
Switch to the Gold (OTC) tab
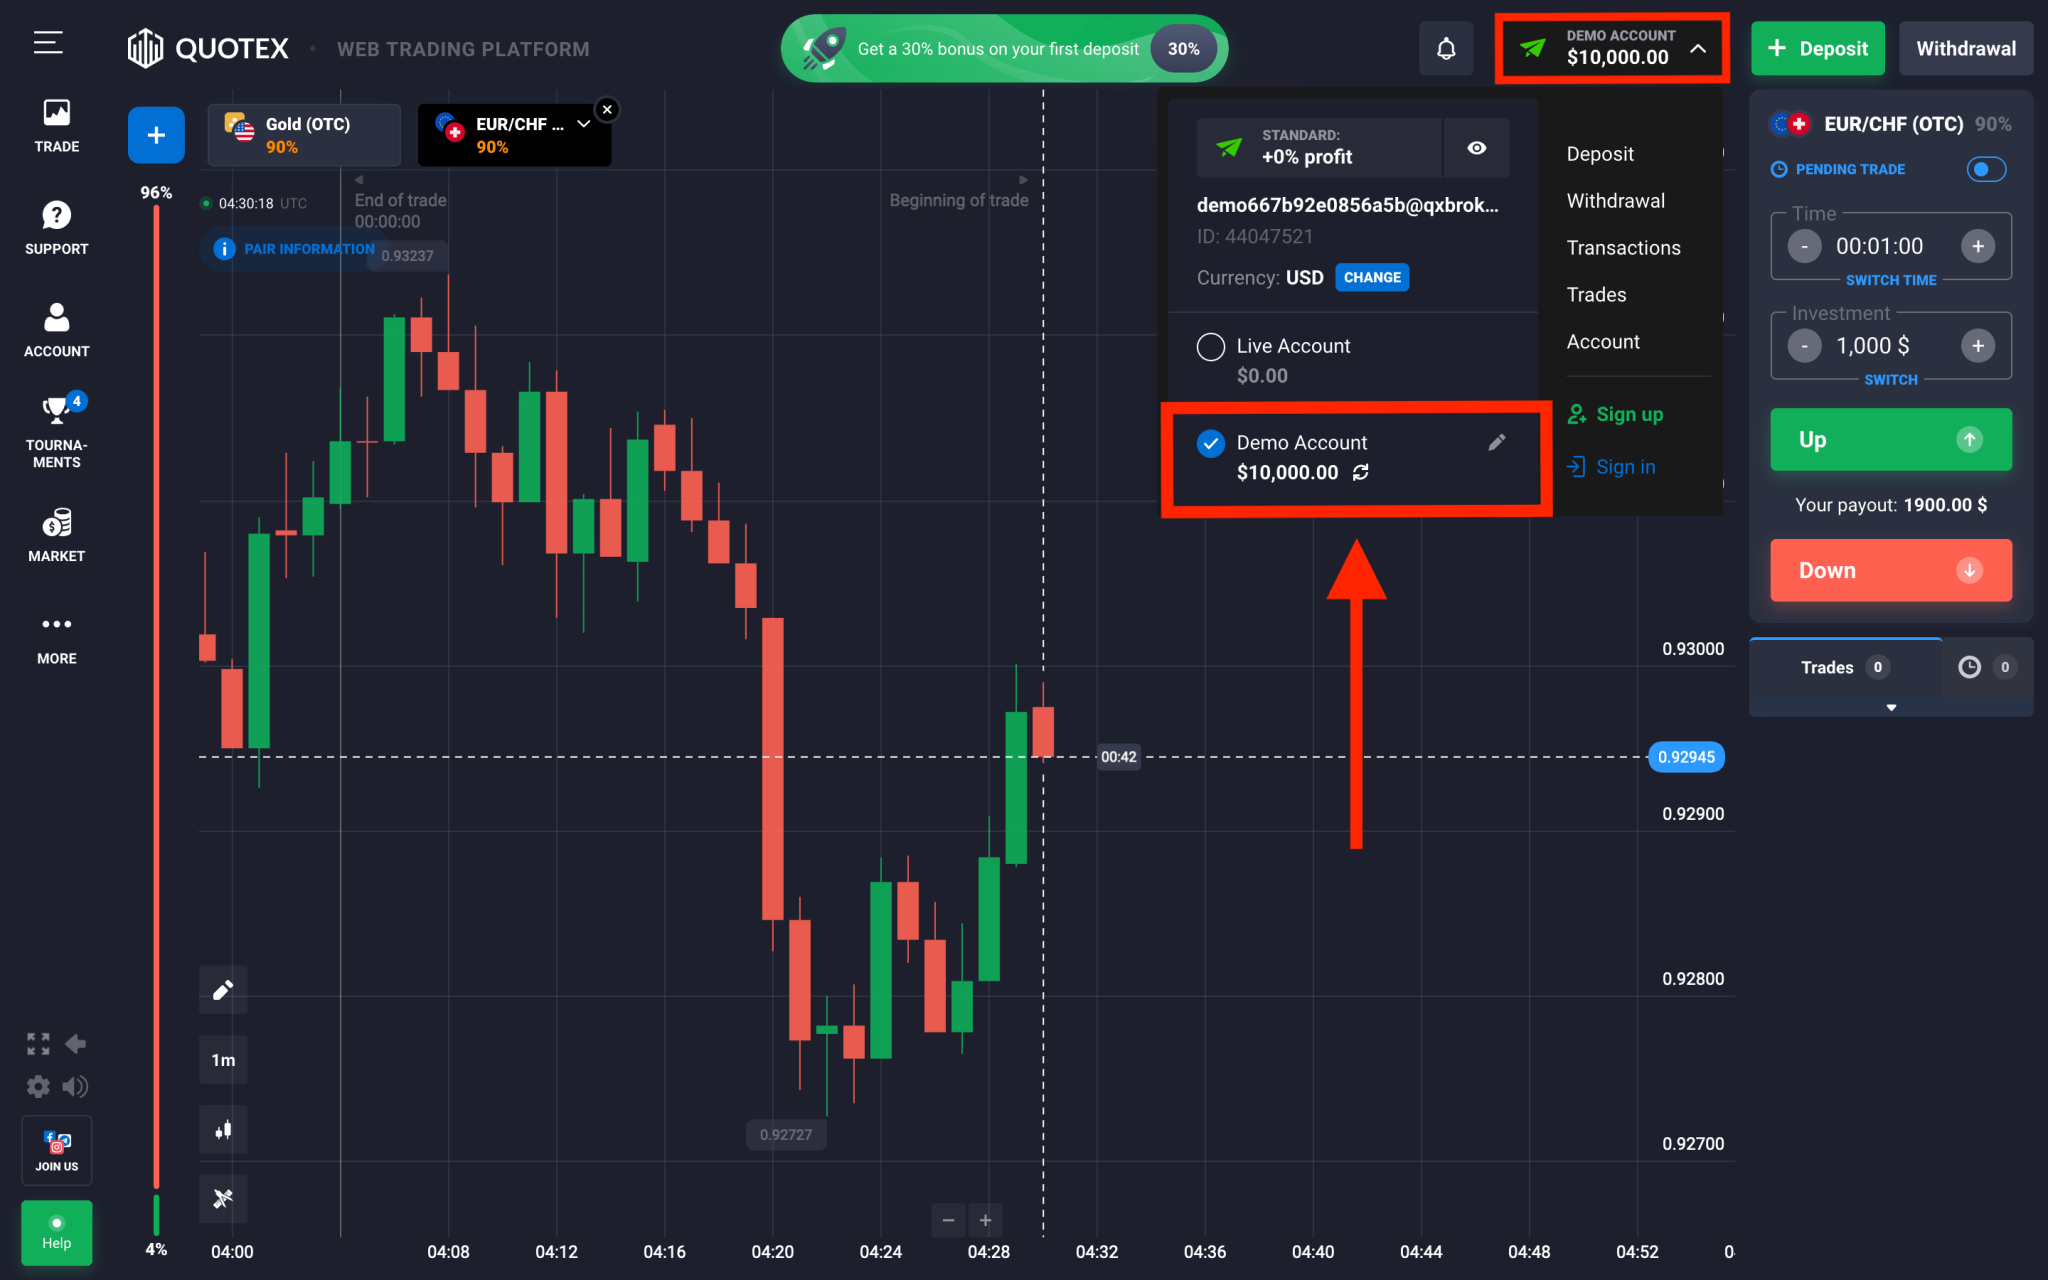click(304, 135)
